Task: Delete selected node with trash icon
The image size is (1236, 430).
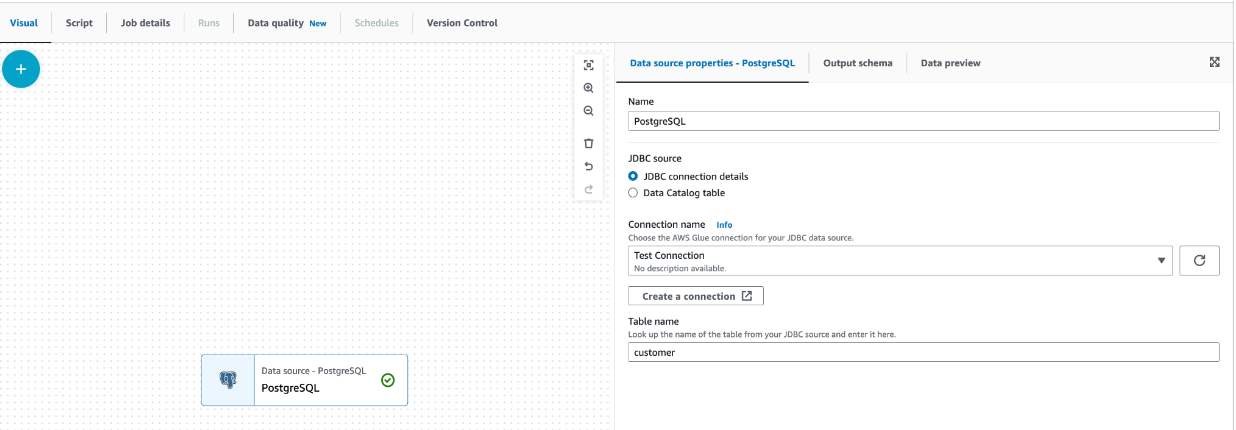Action: tap(588, 143)
